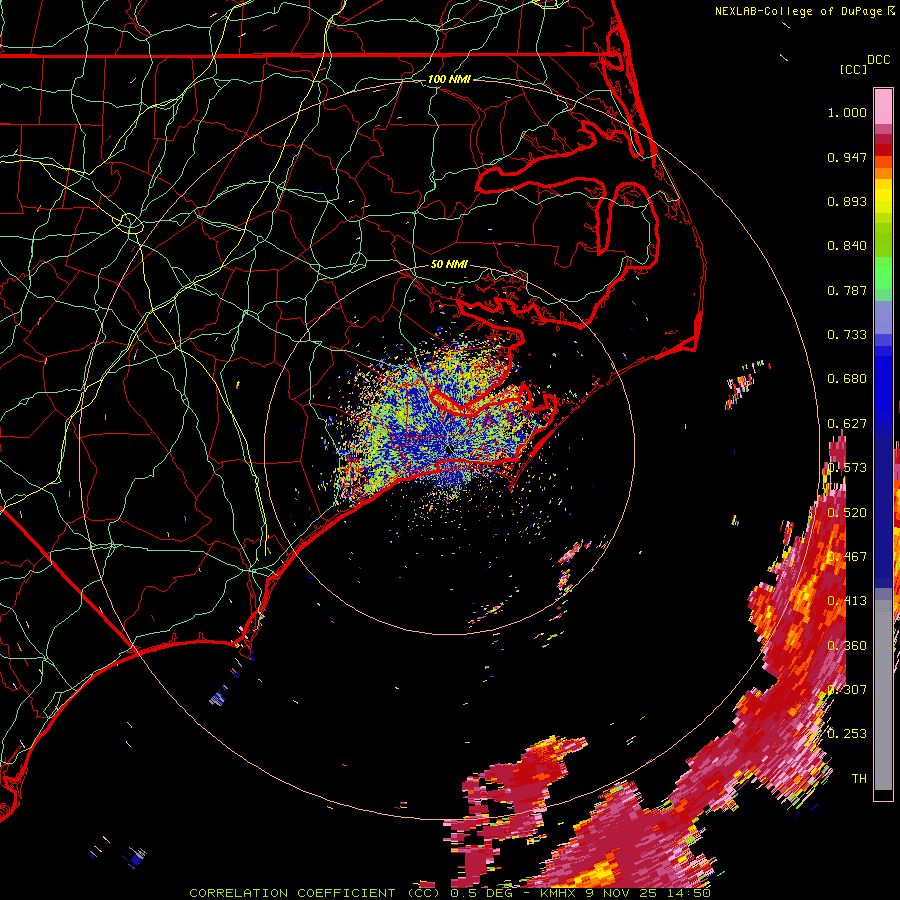
Task: Select the 0.253 legend value
Action: coord(847,734)
